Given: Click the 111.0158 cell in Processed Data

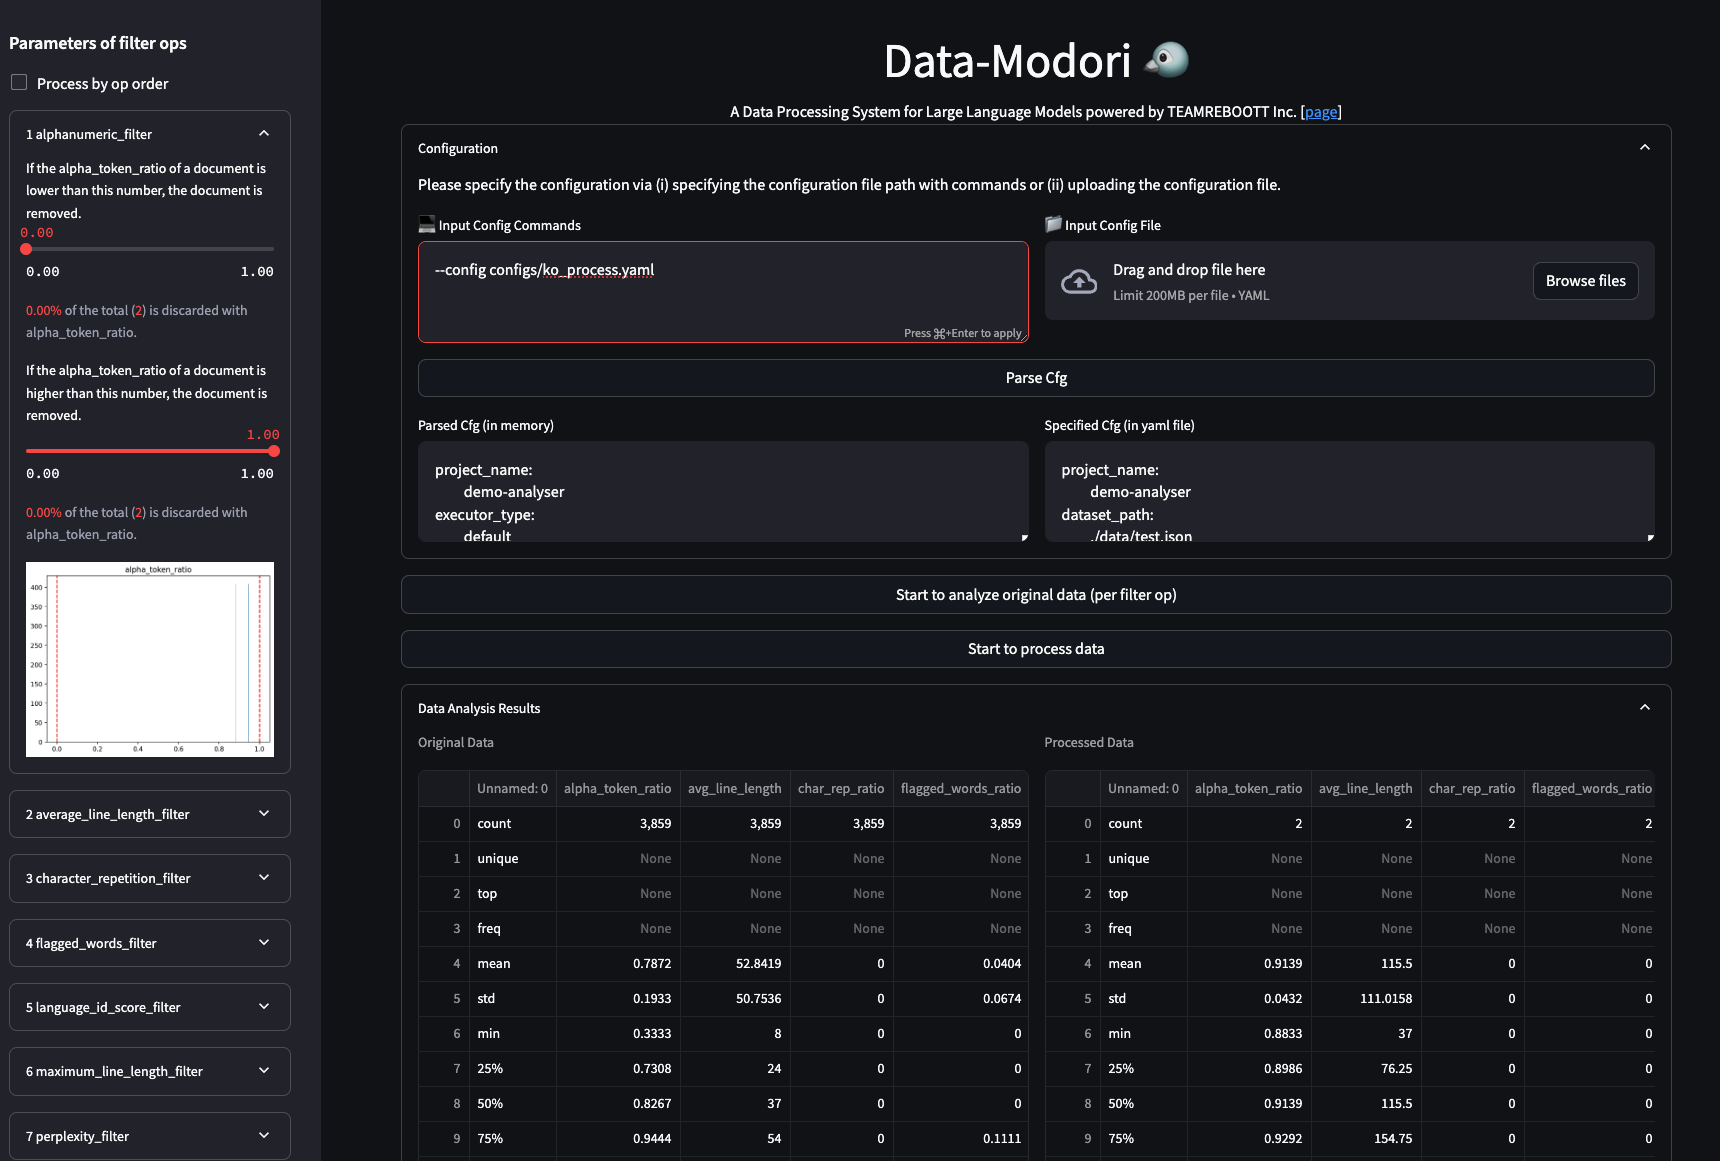Looking at the screenshot, I should click(x=1366, y=999).
